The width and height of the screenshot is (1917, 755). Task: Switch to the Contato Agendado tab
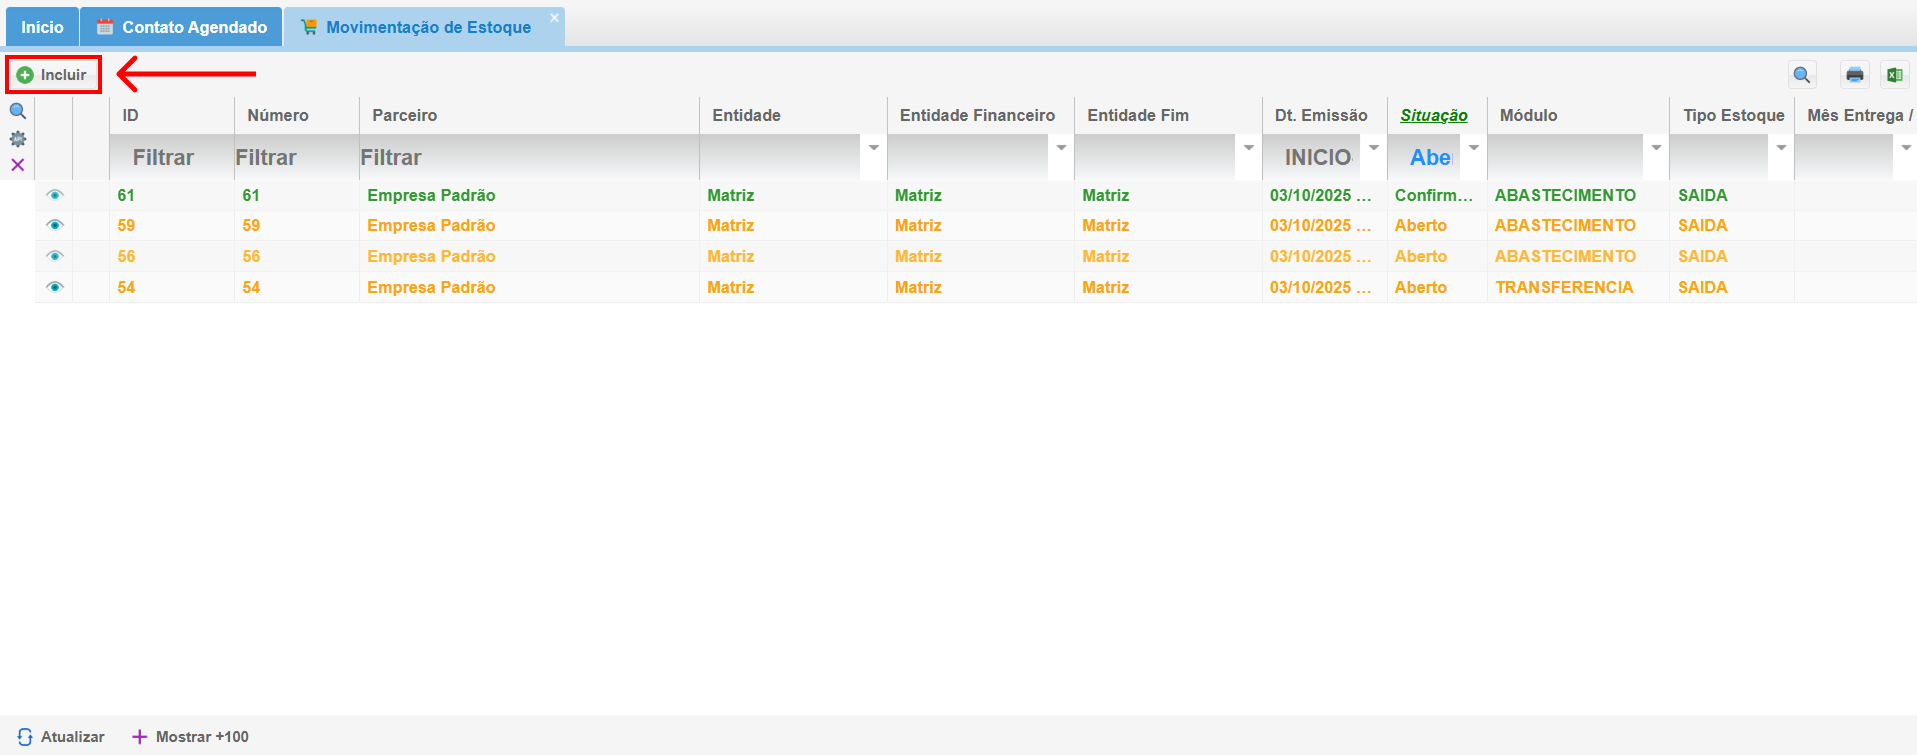tap(182, 27)
